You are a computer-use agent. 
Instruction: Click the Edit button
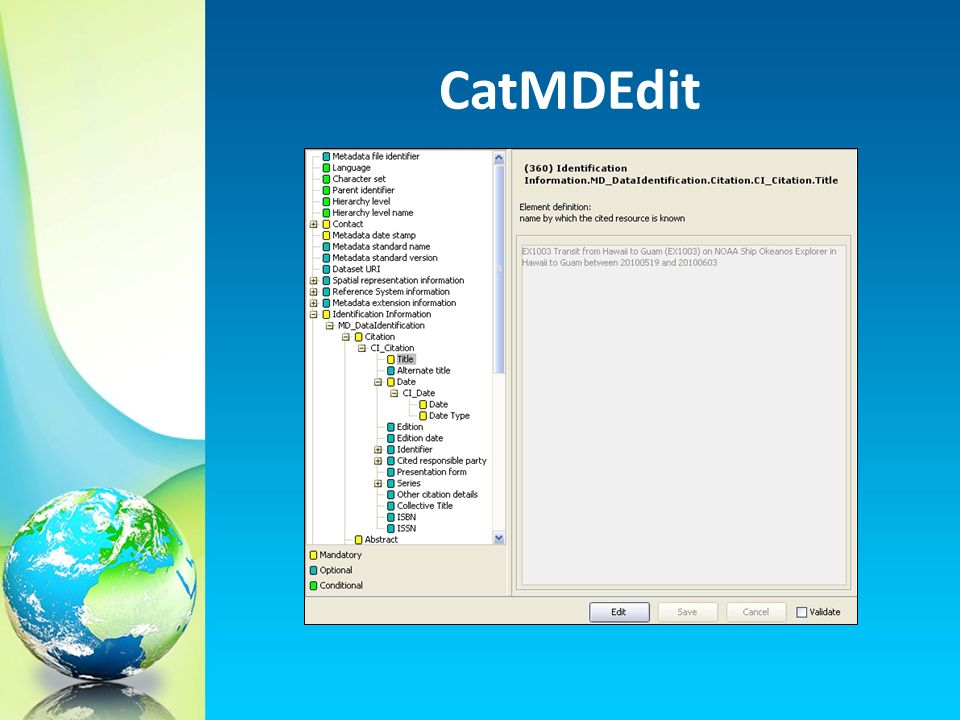point(619,612)
